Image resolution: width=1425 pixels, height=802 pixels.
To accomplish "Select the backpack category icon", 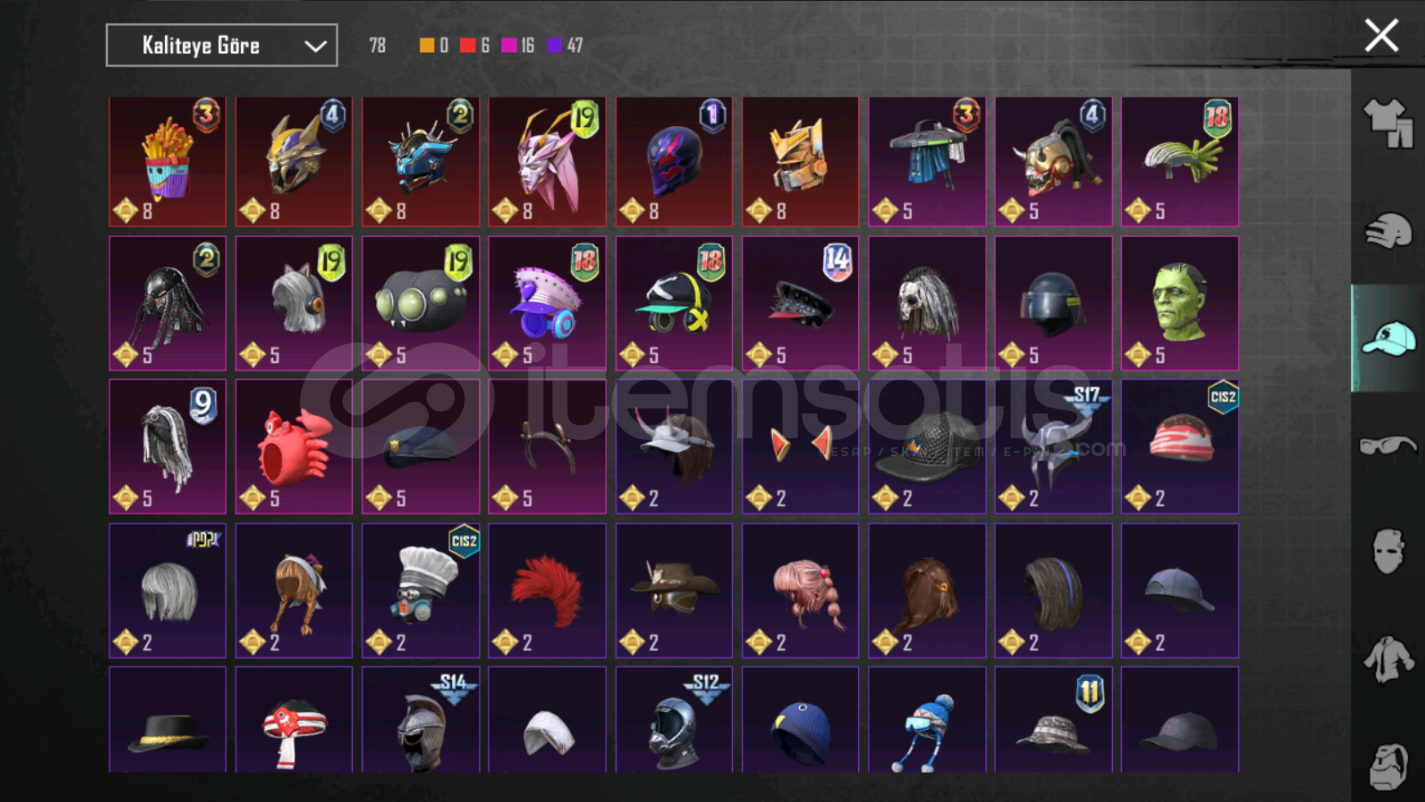I will (x=1389, y=767).
